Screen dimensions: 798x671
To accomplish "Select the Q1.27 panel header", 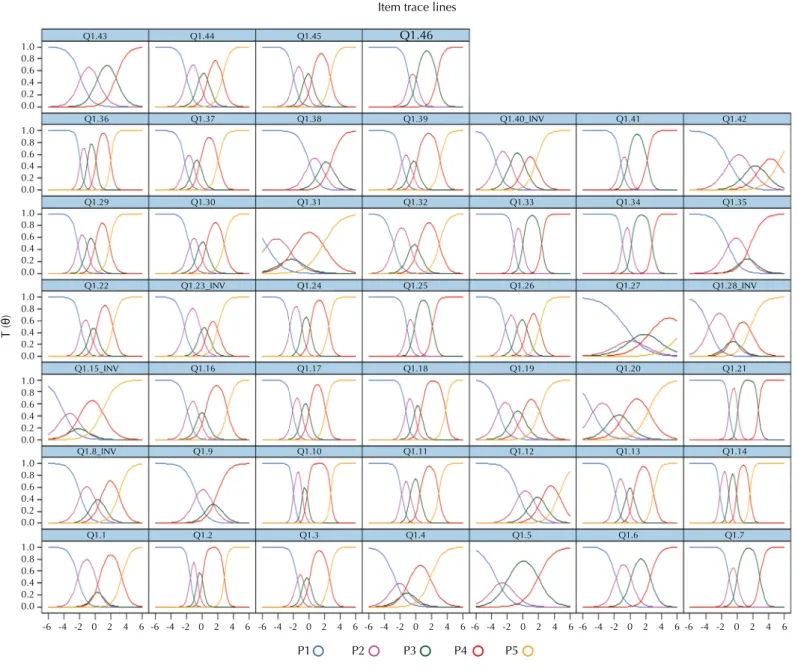I will click(x=630, y=286).
